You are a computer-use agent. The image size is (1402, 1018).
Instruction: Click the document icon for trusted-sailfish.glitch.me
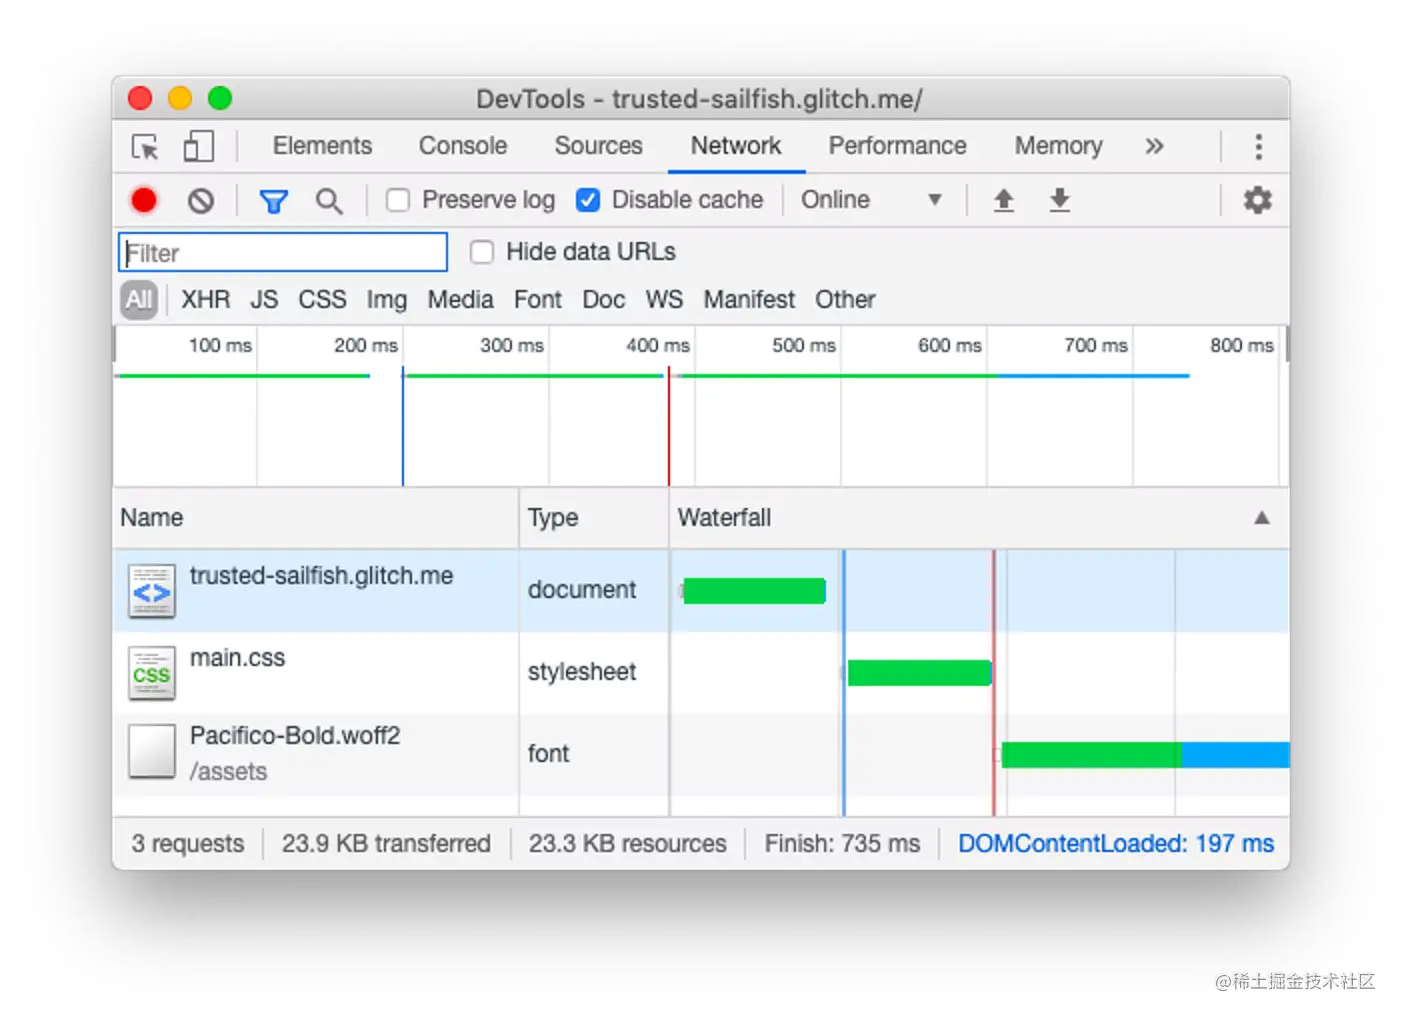(152, 591)
